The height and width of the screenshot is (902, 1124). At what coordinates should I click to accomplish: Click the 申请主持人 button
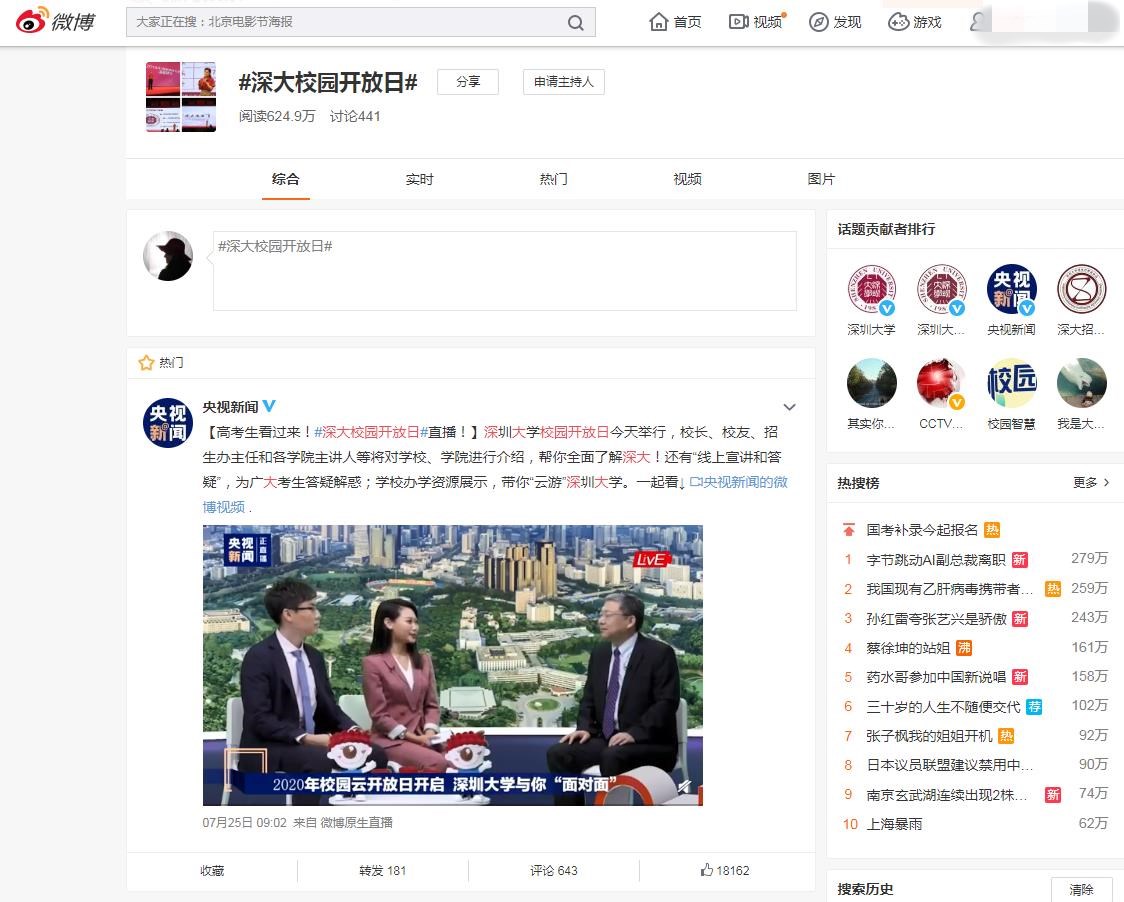563,82
